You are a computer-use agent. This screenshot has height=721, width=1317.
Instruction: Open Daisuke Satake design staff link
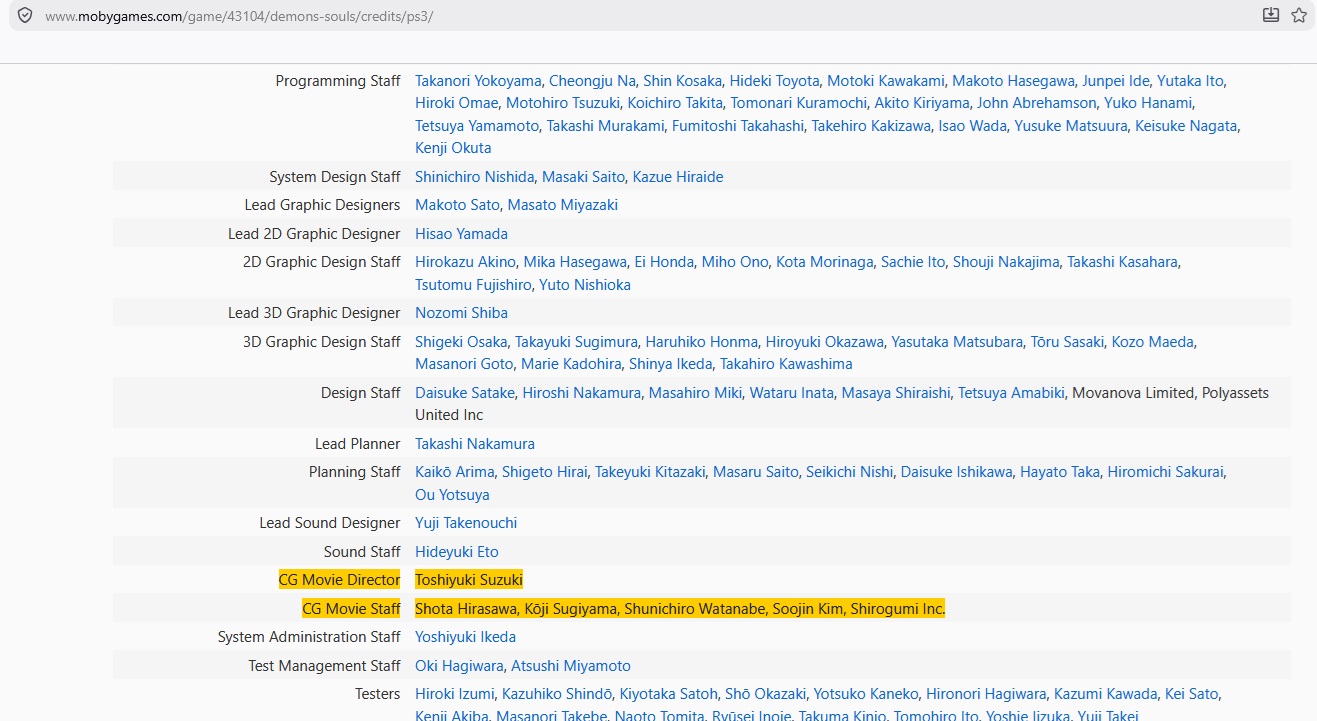pyautogui.click(x=465, y=393)
